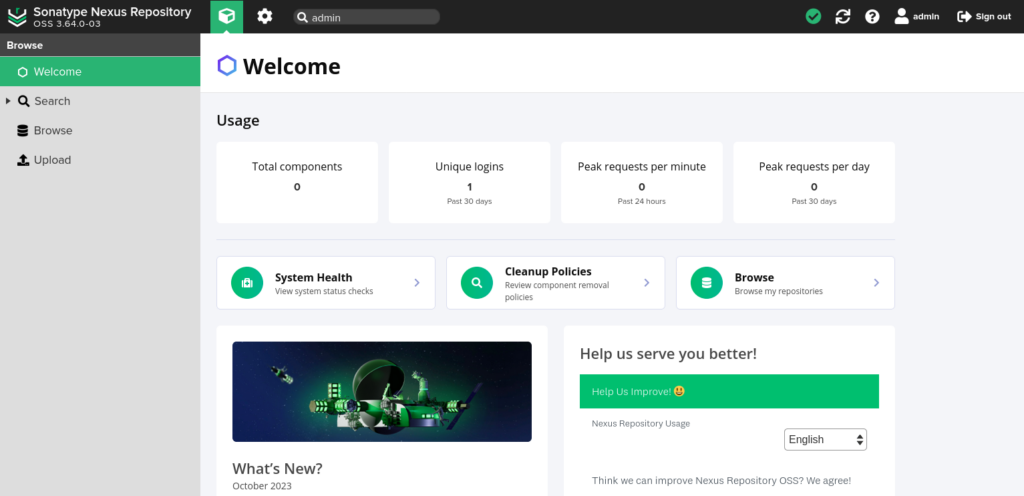Click the Total components usage card

(297, 182)
